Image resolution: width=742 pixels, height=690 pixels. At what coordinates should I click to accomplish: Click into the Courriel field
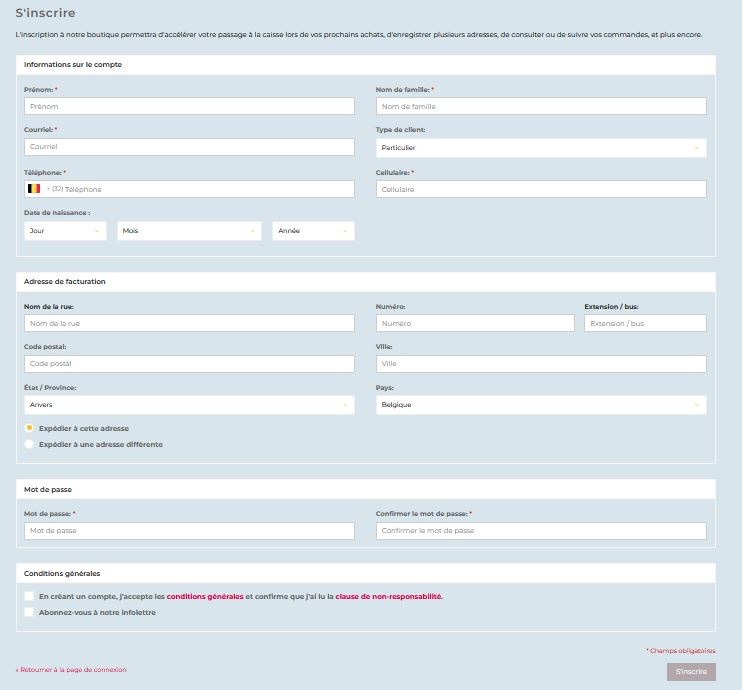pyautogui.click(x=189, y=147)
